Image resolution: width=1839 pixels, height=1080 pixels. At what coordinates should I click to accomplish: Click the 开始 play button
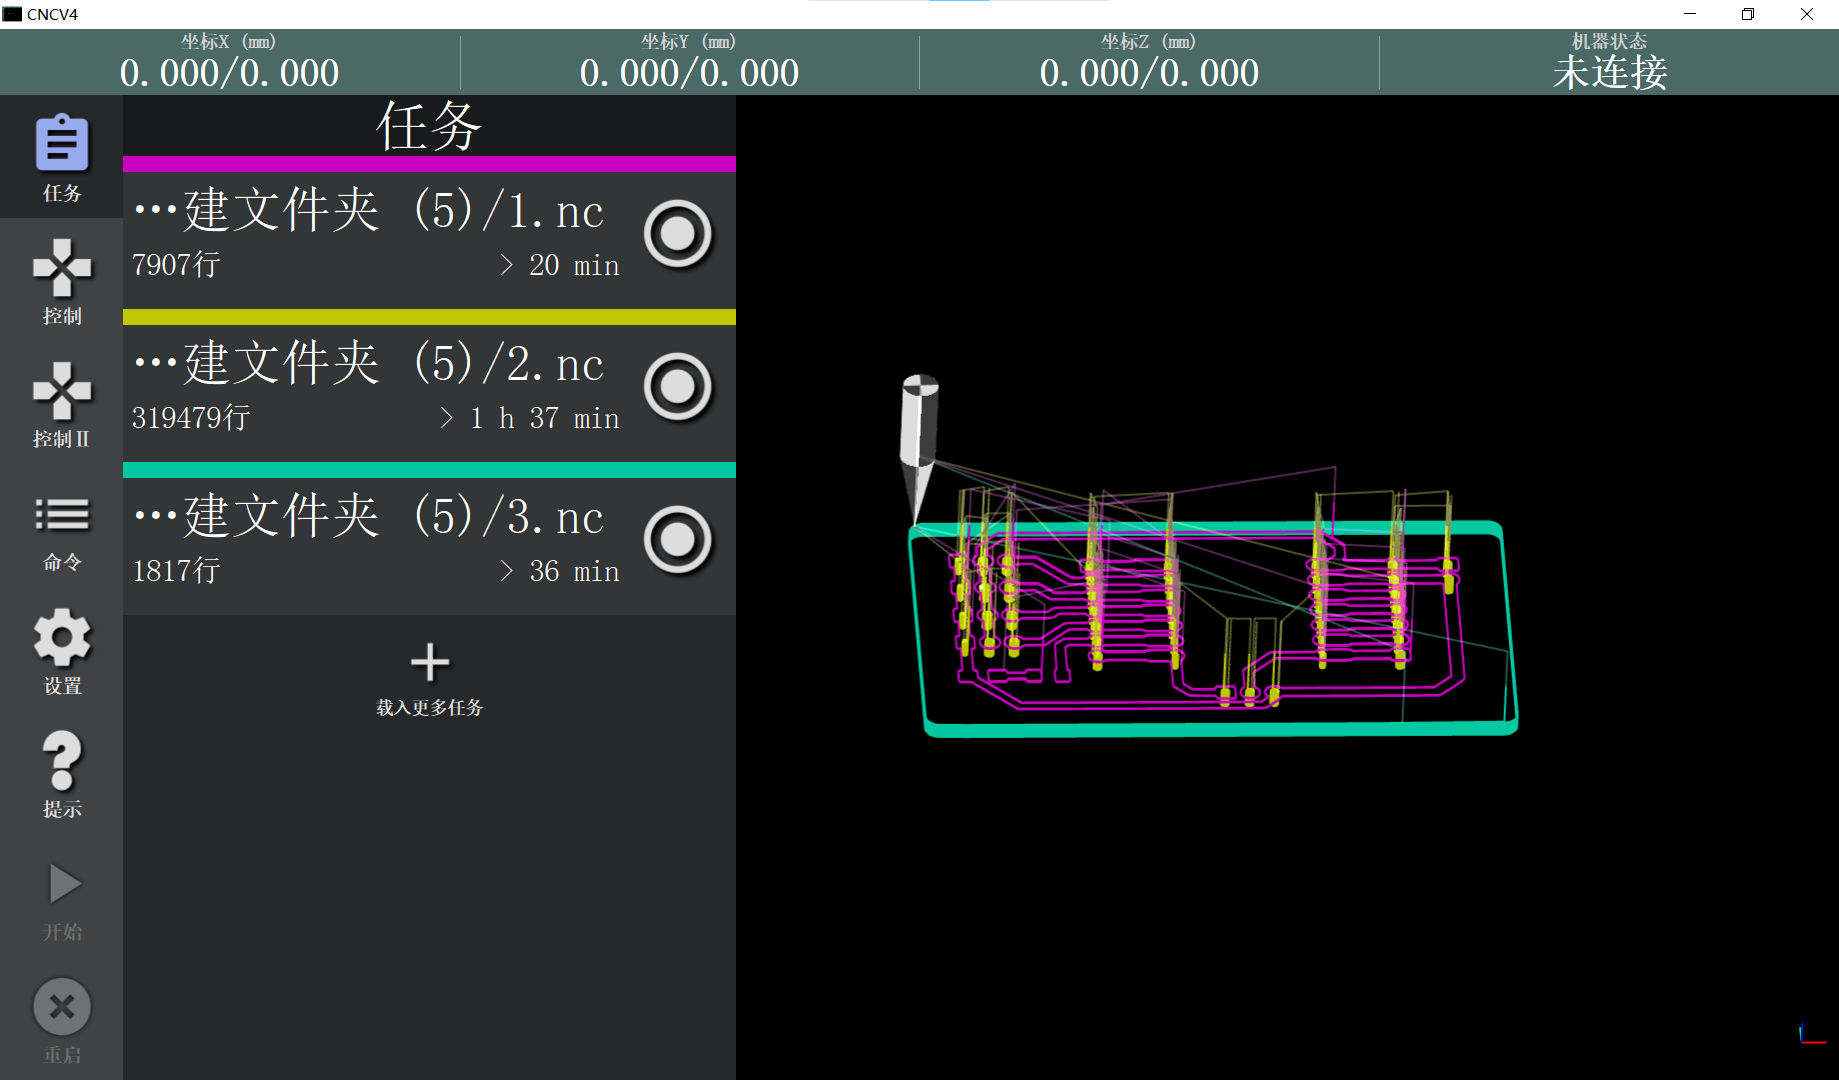(65, 884)
